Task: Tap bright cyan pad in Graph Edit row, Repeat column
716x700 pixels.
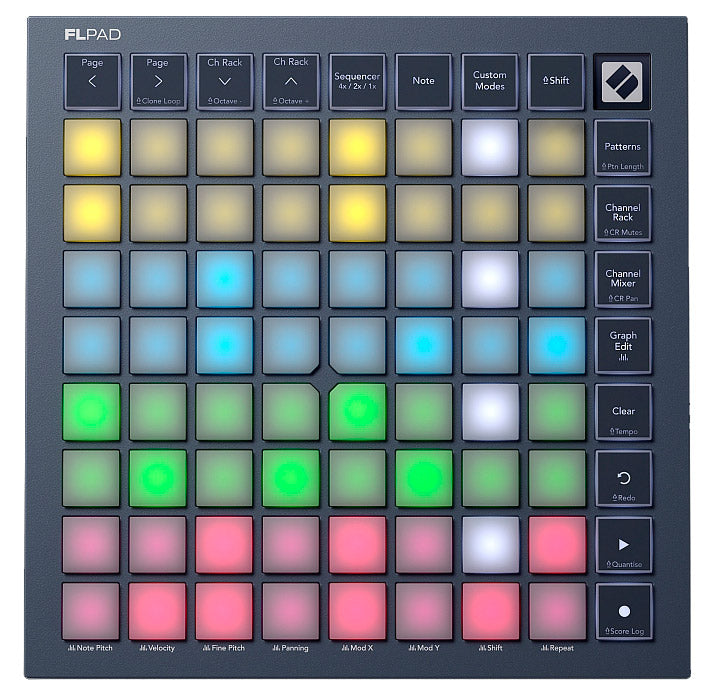Action: pos(557,346)
